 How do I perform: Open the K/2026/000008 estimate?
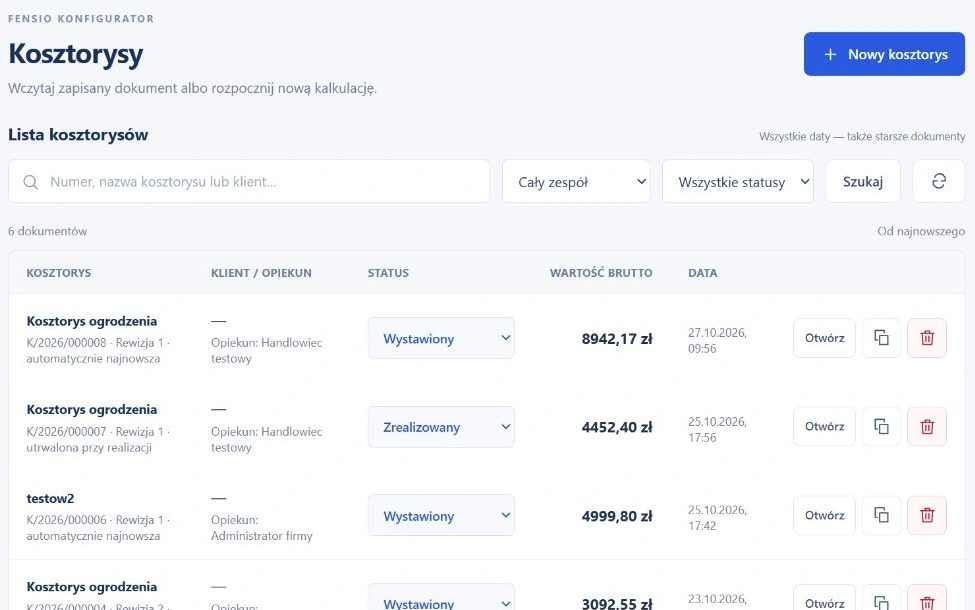point(824,338)
